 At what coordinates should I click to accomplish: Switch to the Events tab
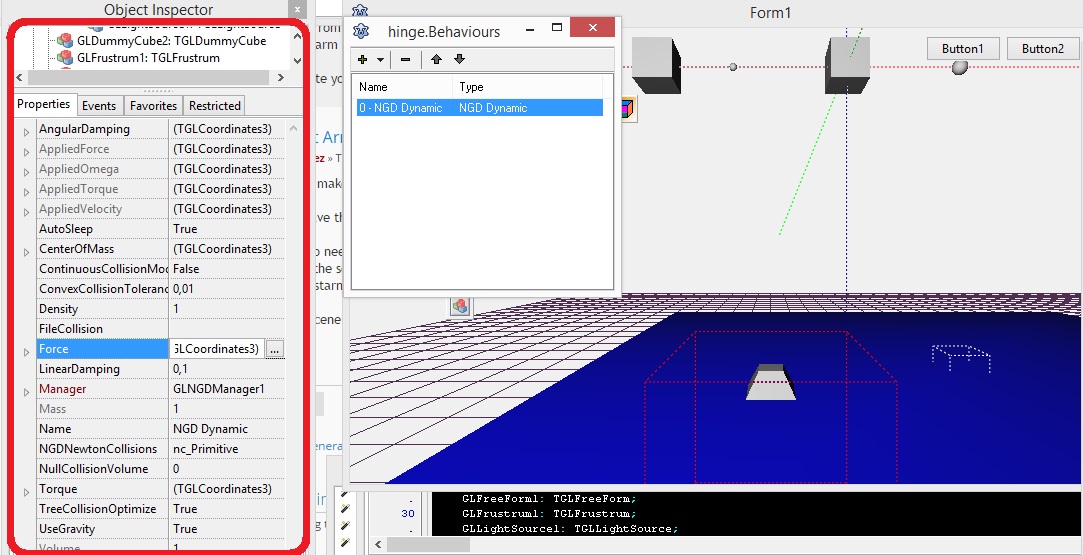coord(99,105)
